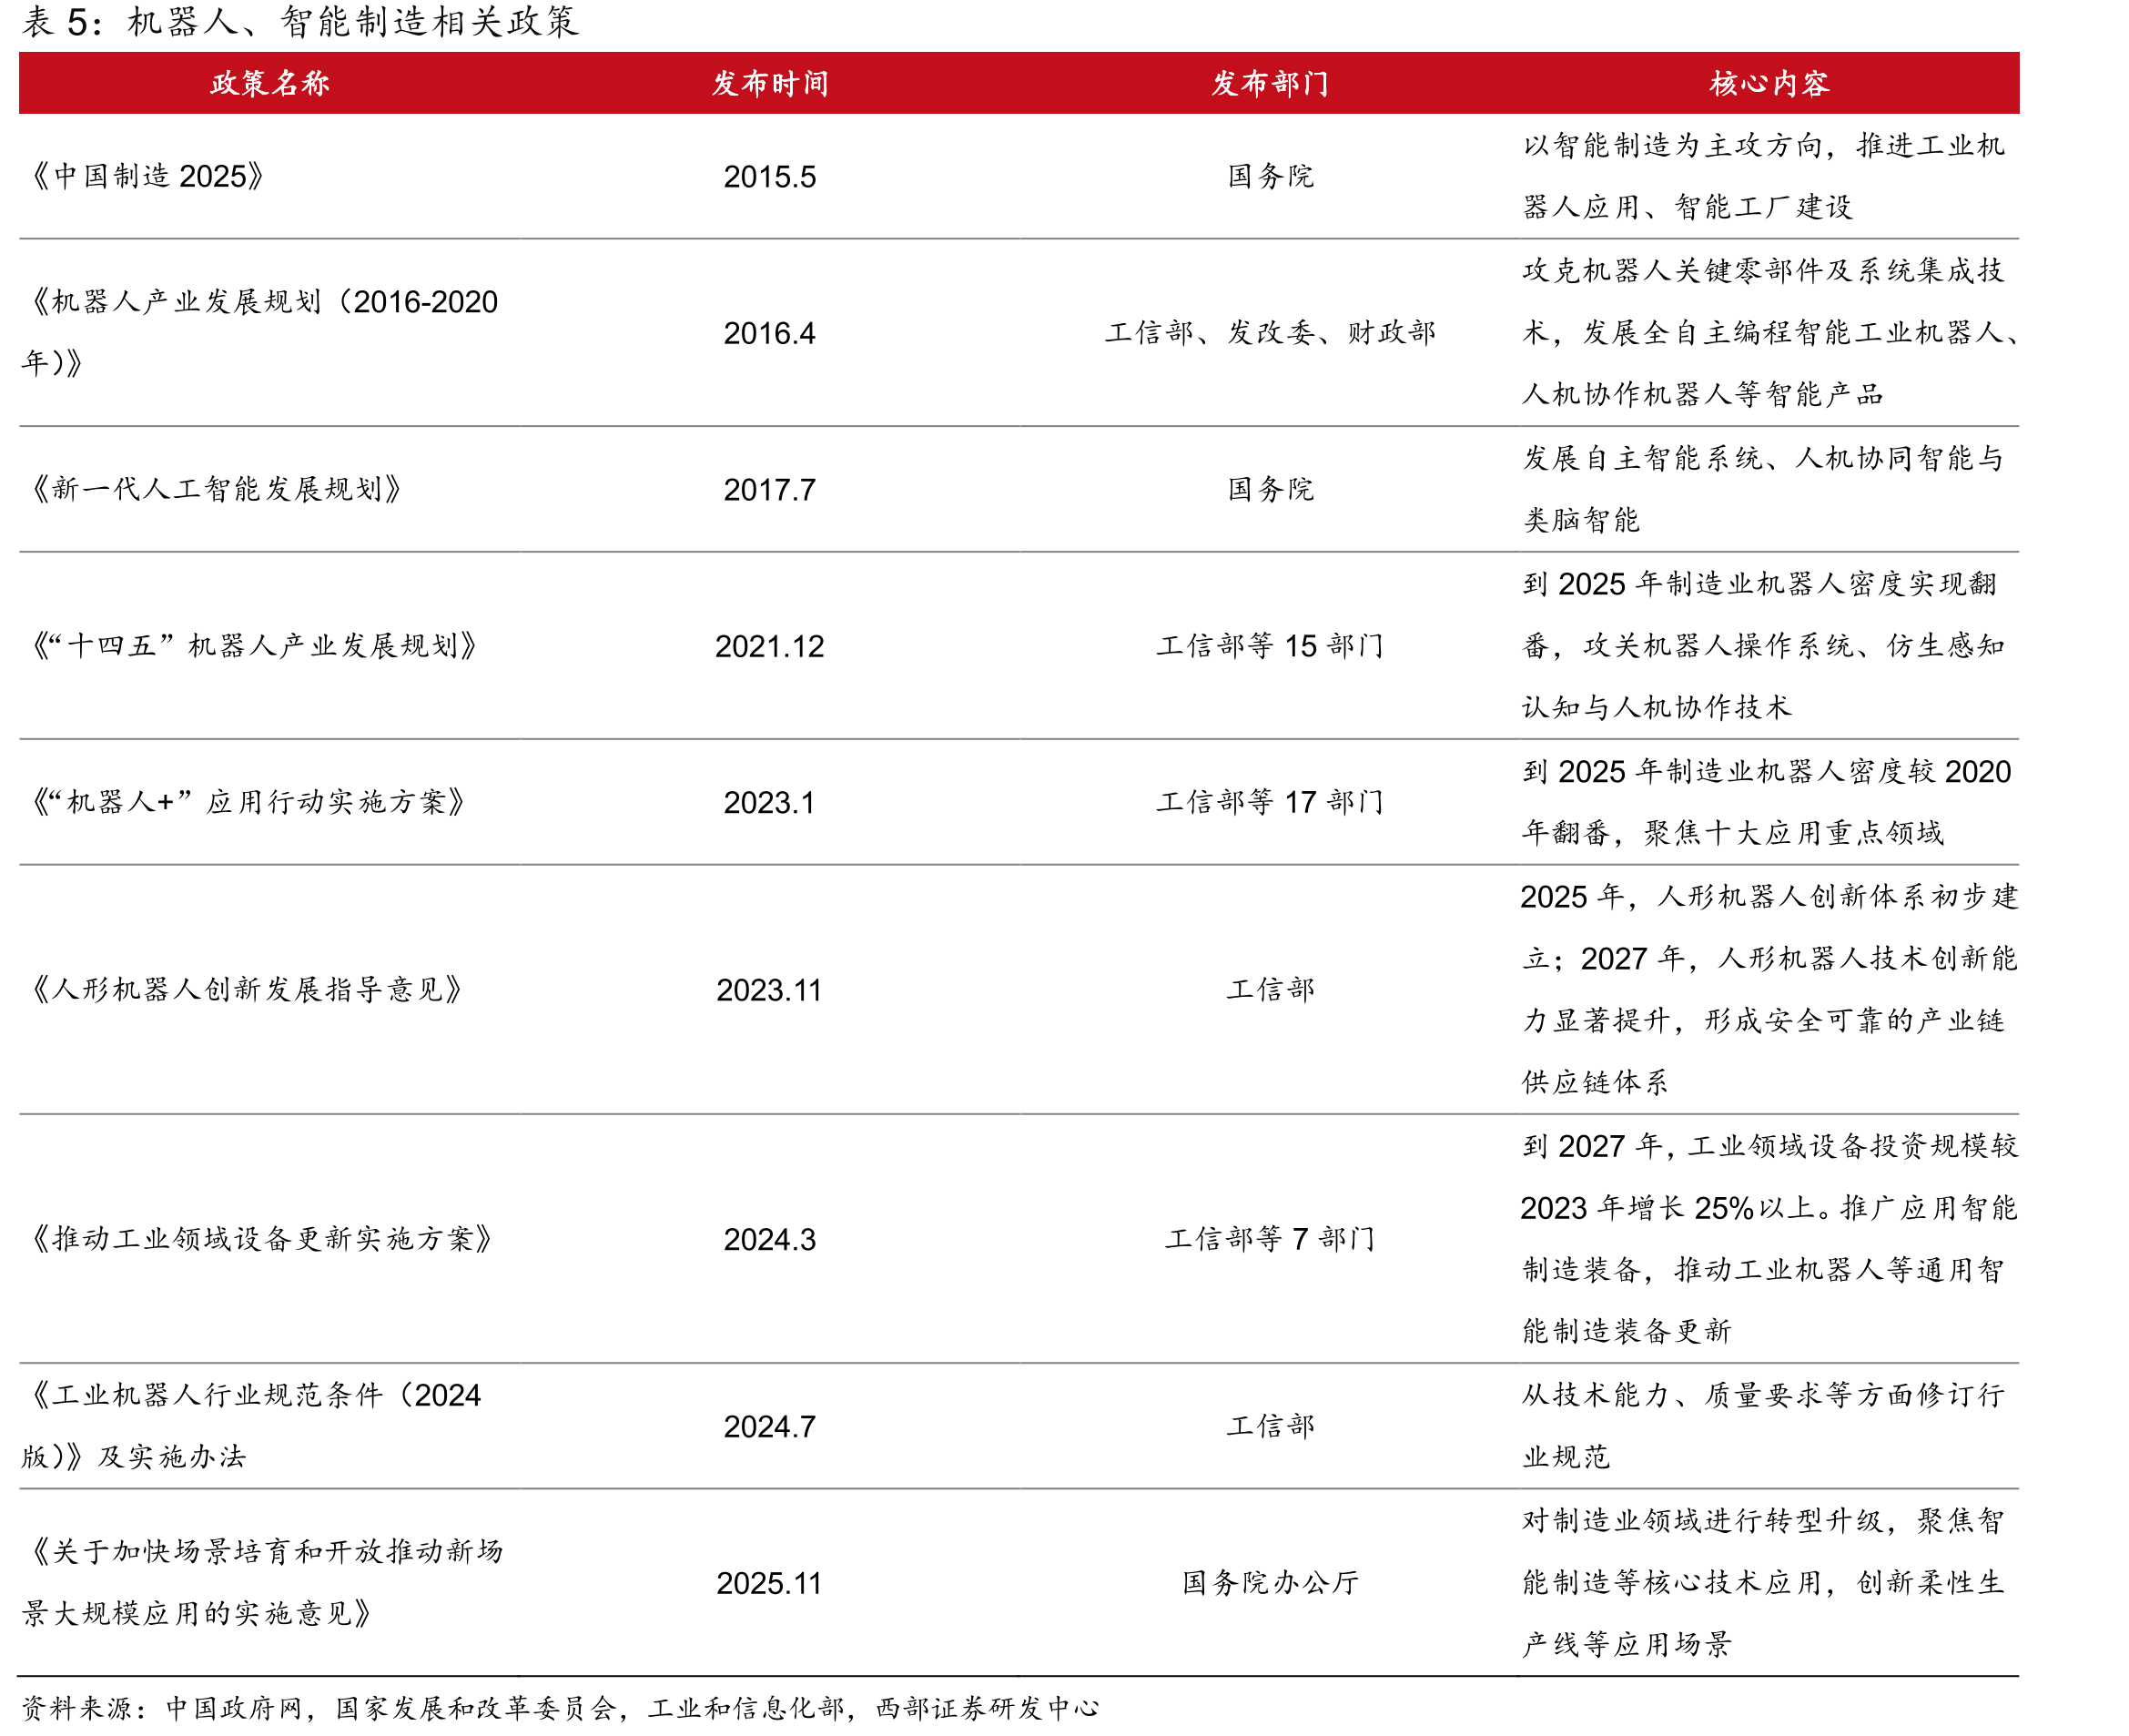Click '工信部等 15 部门' cell

[x=1270, y=645]
